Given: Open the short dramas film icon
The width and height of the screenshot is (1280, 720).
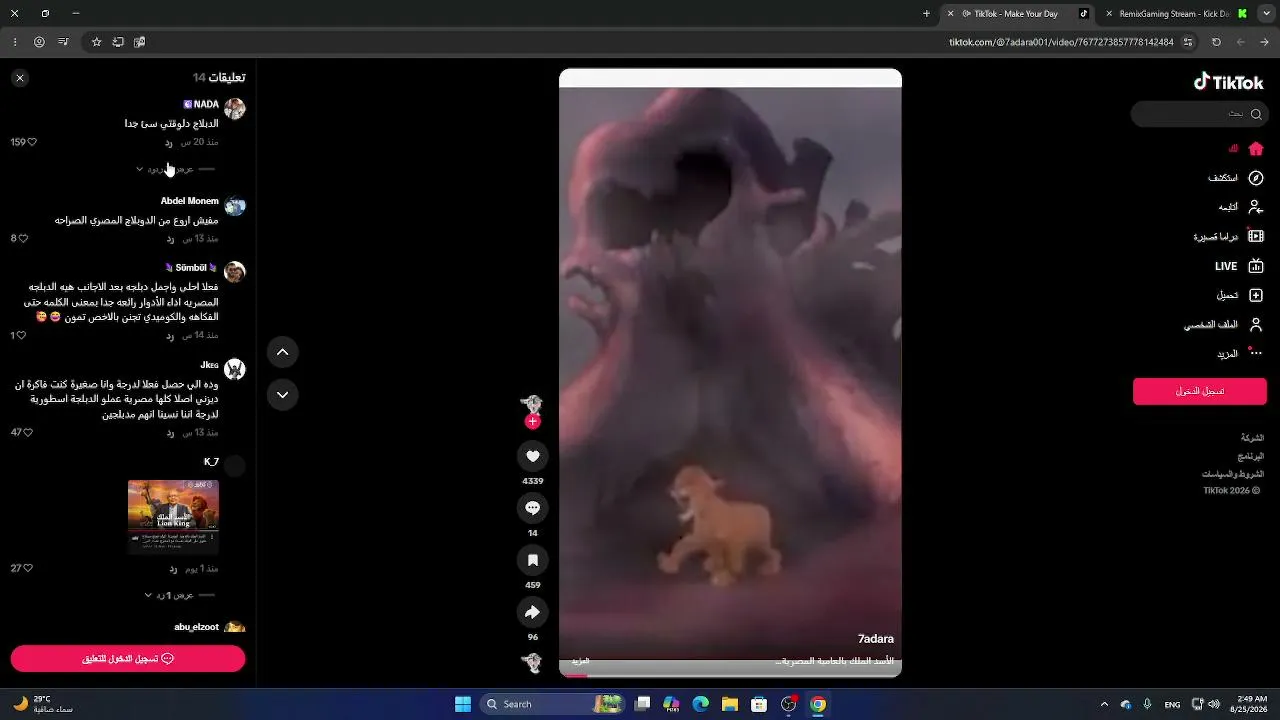Looking at the screenshot, I should tap(1256, 237).
